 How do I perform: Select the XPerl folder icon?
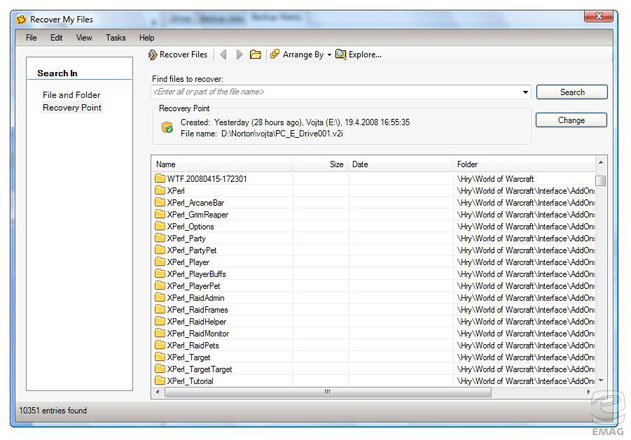tap(160, 190)
